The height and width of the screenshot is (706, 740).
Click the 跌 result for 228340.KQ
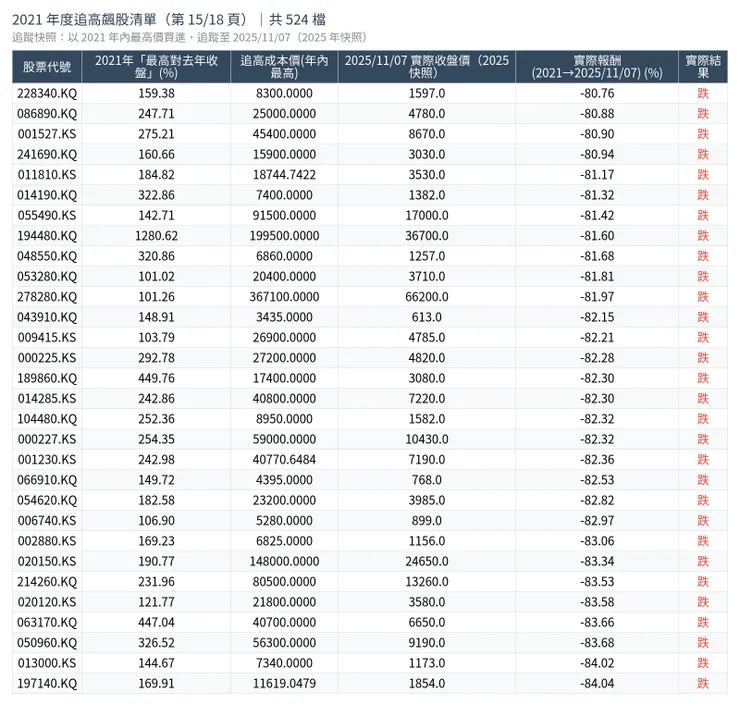click(703, 93)
